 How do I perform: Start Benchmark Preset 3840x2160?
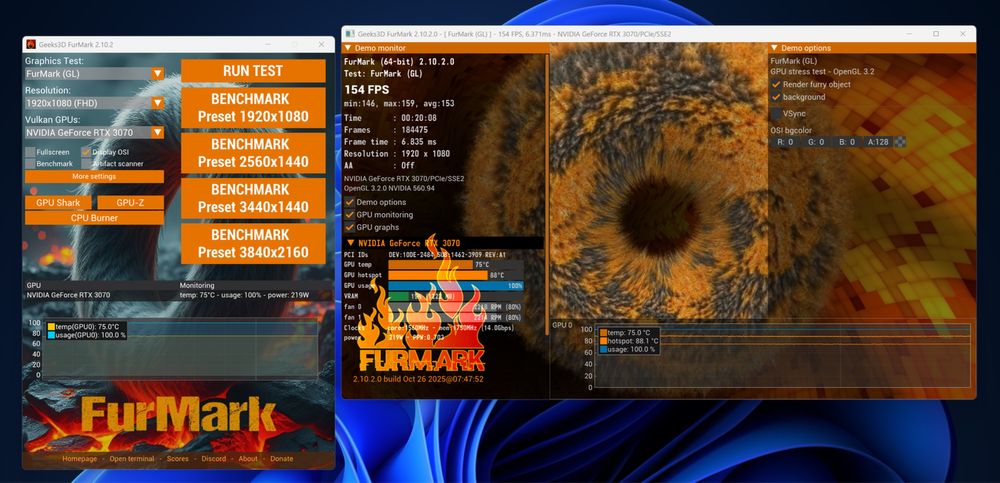coord(253,244)
